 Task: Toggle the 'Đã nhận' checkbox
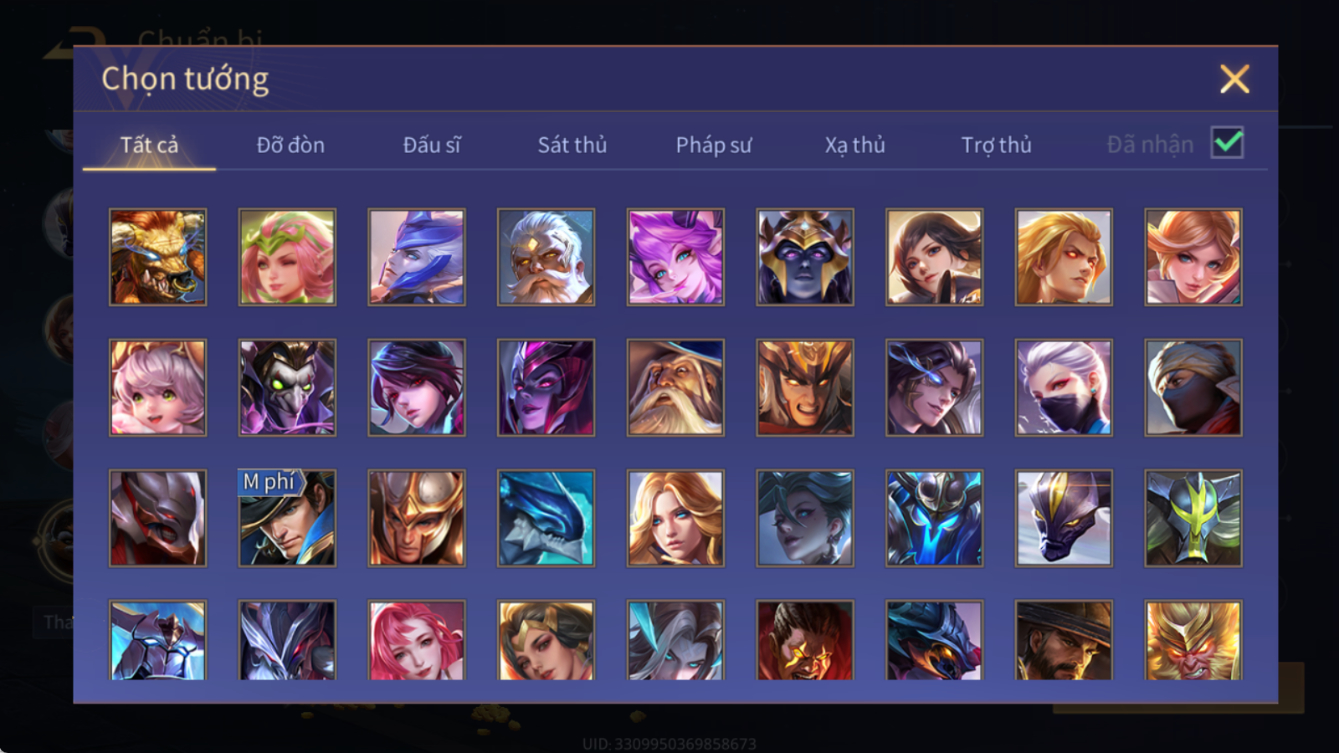click(1227, 143)
